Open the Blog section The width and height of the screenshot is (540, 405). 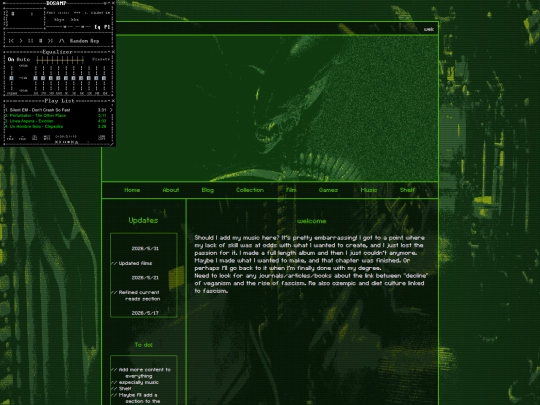tap(208, 190)
